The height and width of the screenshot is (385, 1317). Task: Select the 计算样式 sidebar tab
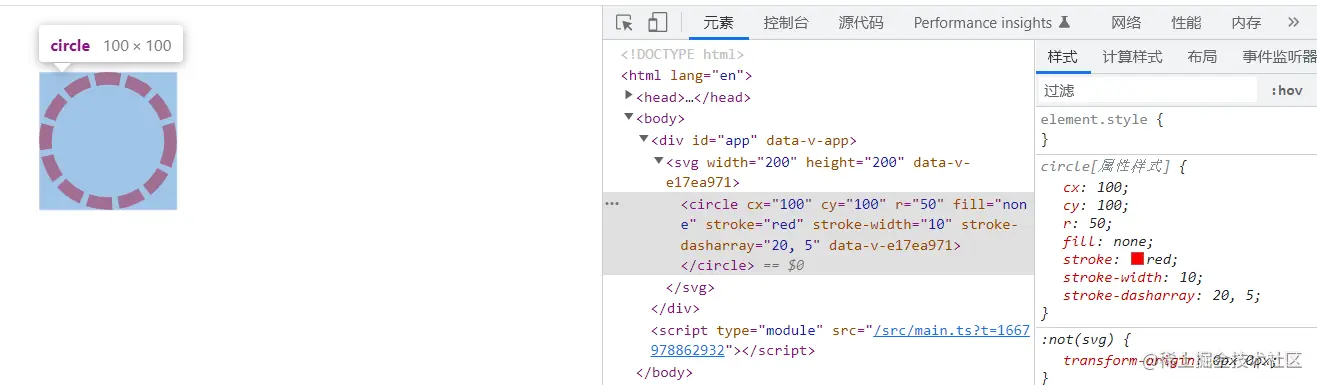click(x=1132, y=57)
